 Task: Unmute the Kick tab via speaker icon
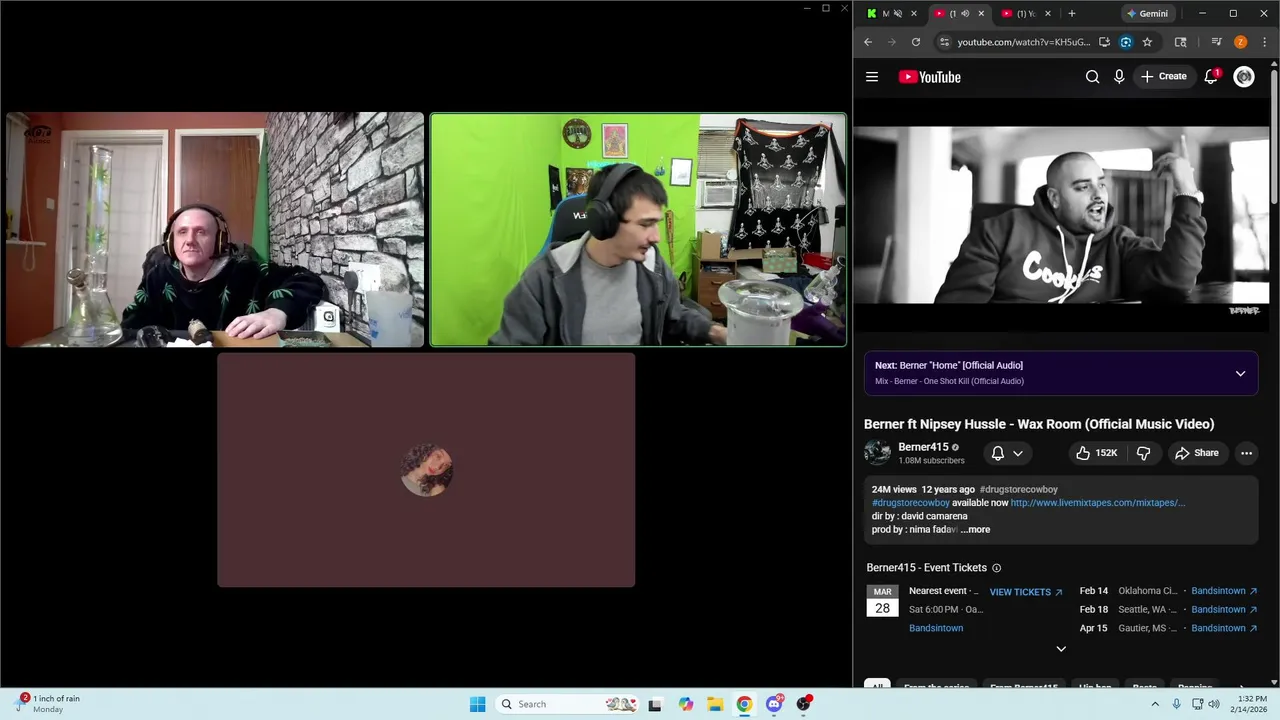[x=897, y=14]
